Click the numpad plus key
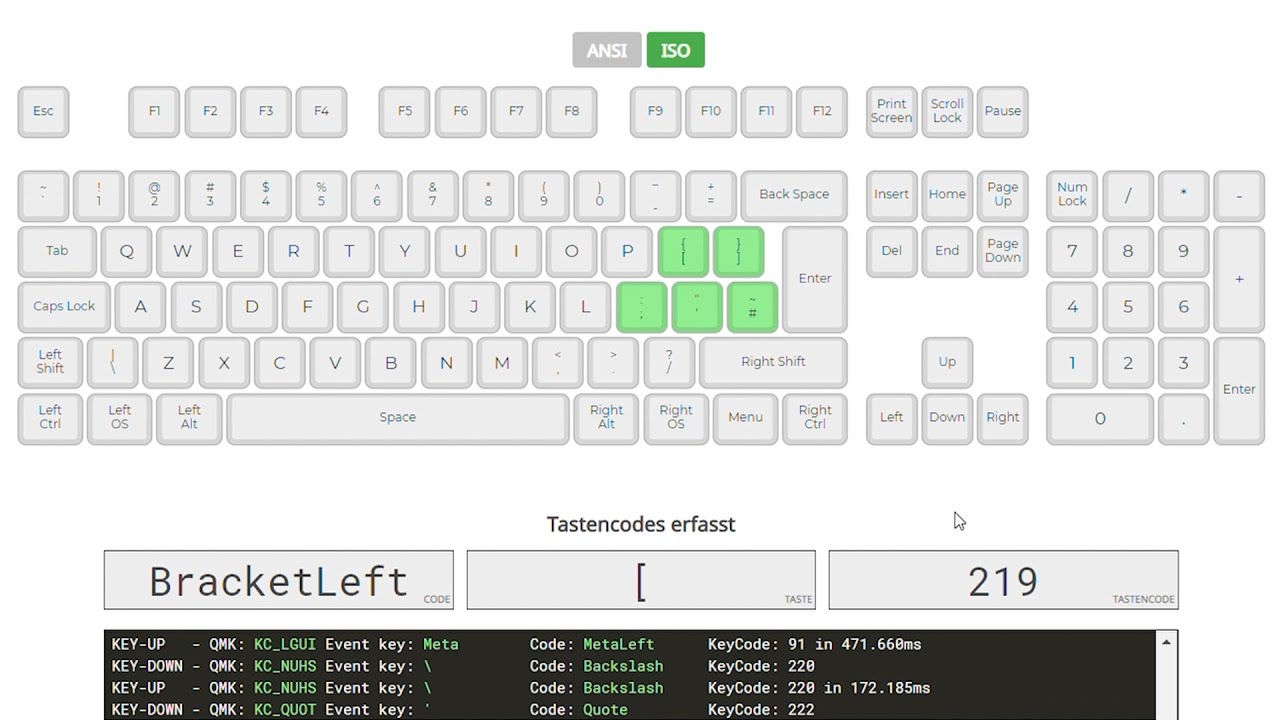Image resolution: width=1280 pixels, height=720 pixels. (x=1239, y=279)
